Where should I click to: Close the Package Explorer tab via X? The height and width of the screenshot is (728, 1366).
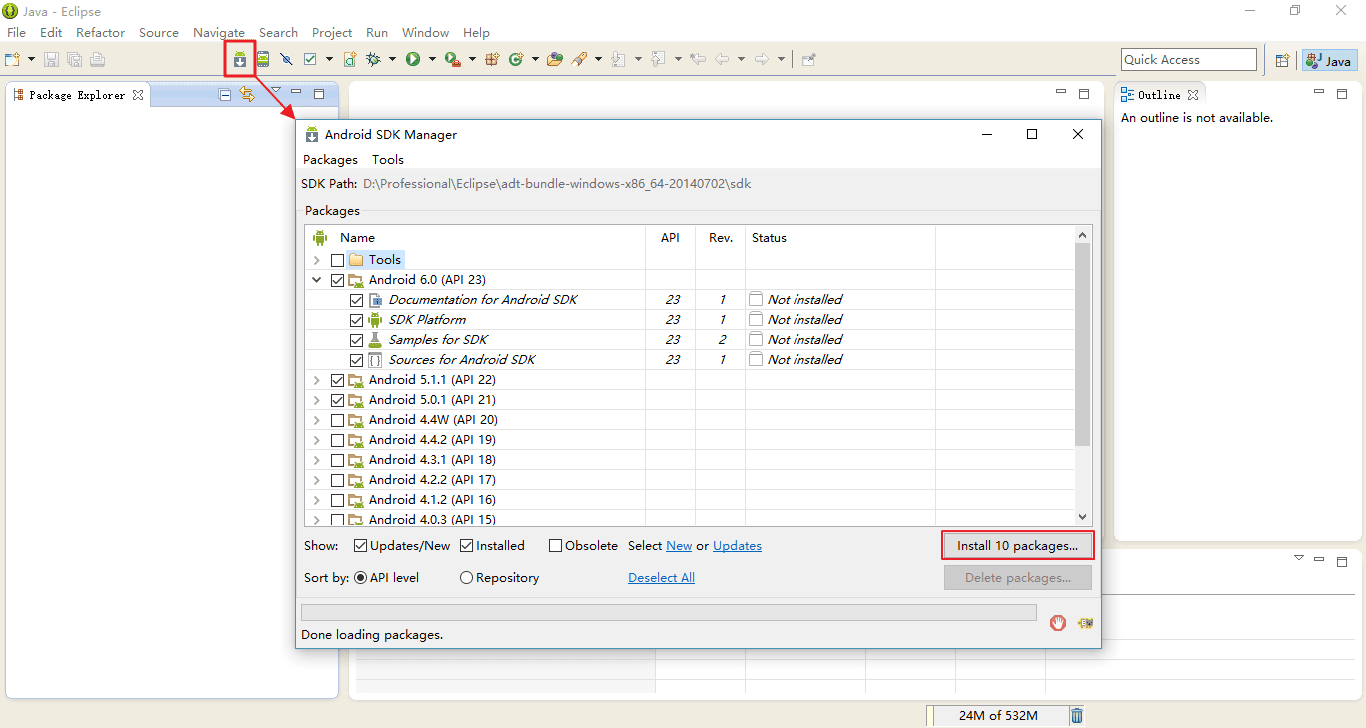(138, 95)
